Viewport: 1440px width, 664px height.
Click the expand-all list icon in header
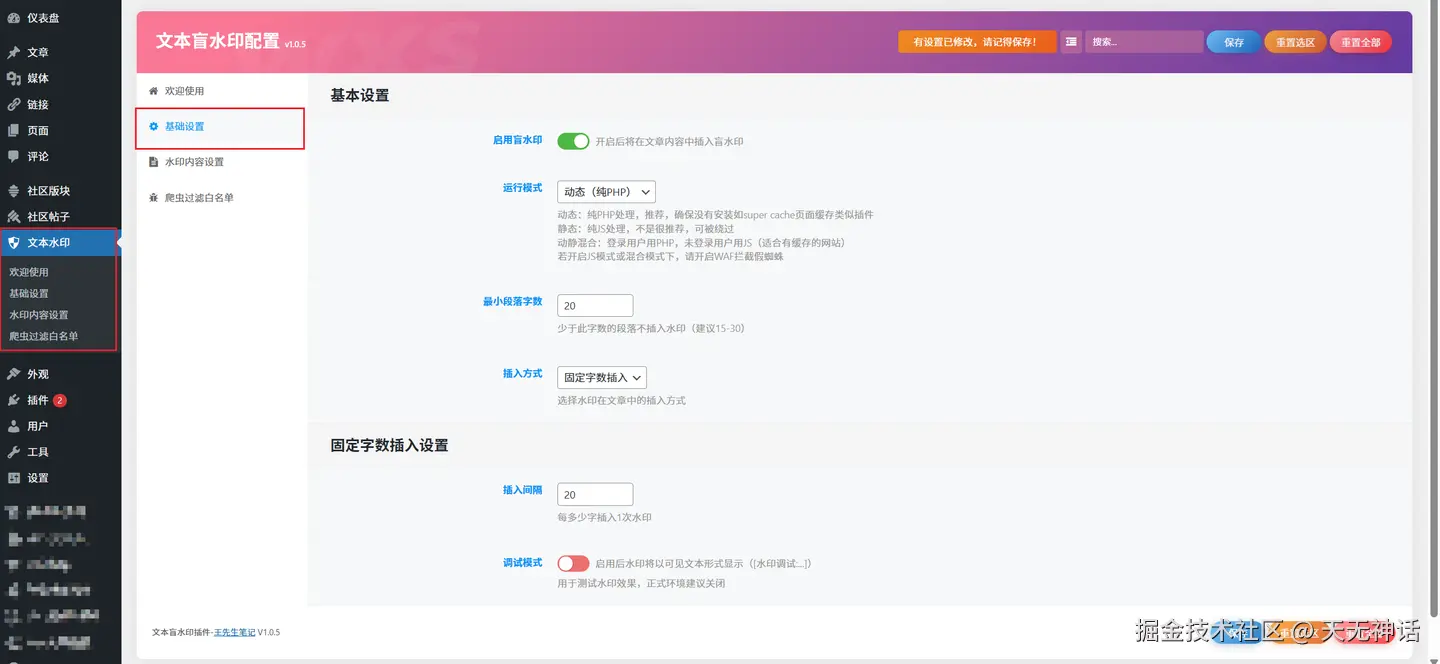tap(1071, 42)
